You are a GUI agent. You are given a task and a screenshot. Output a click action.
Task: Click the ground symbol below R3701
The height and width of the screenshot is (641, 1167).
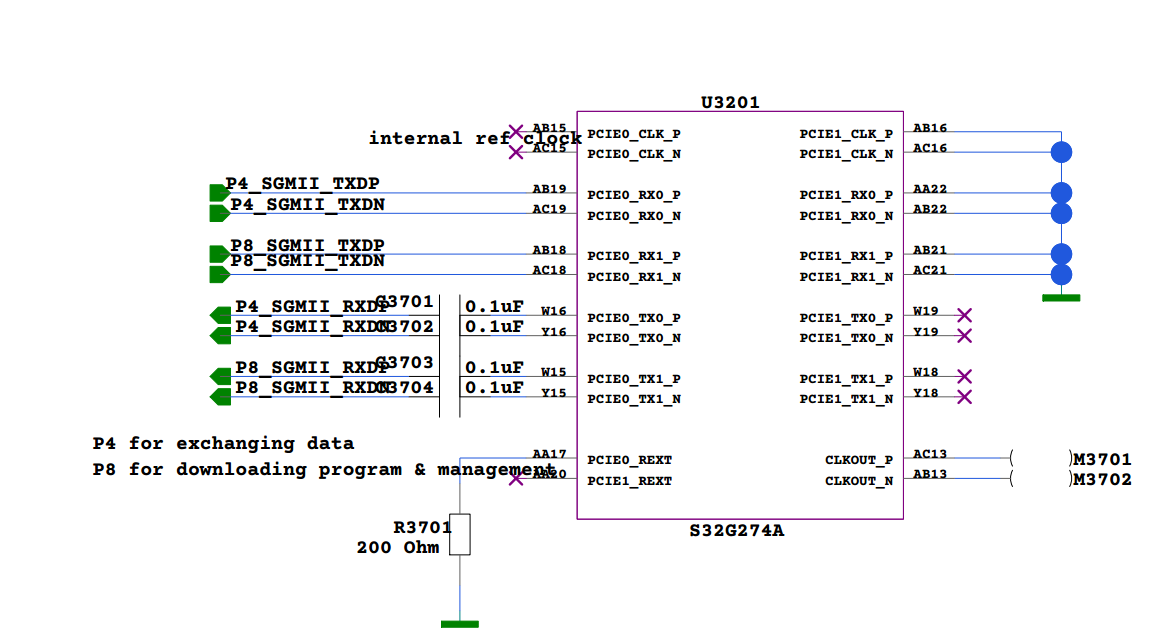[459, 622]
